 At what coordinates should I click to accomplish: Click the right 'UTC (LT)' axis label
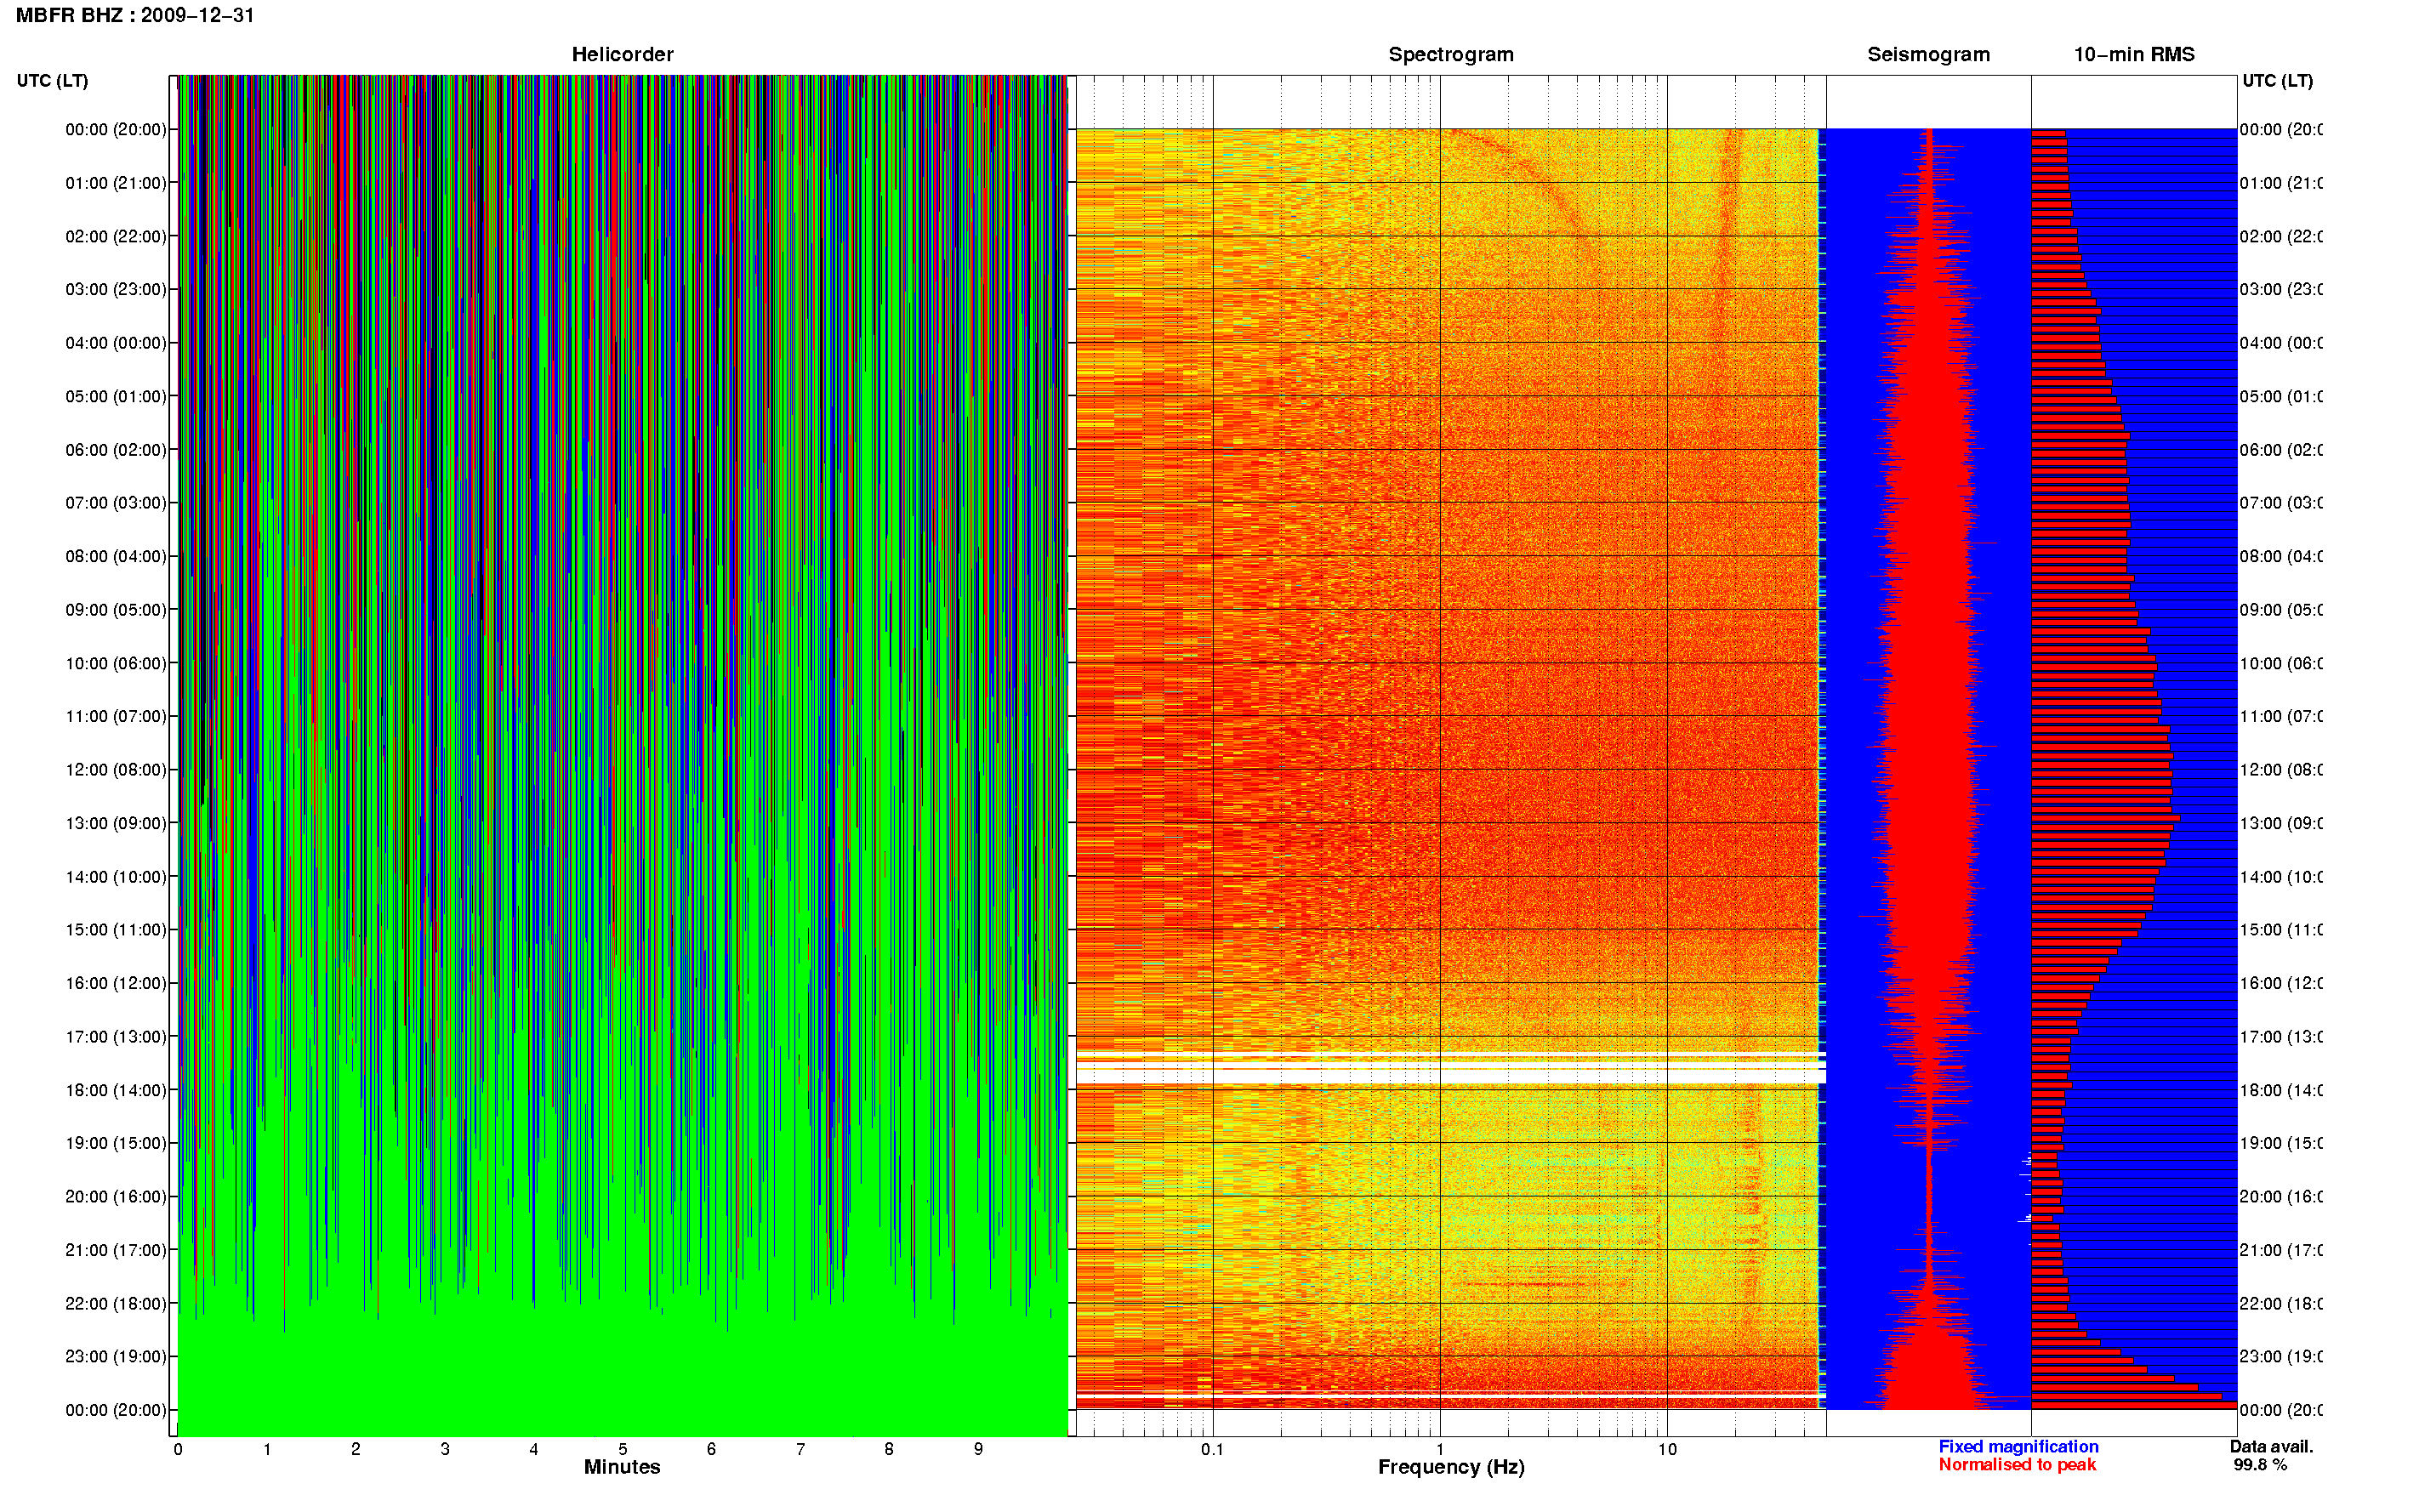(x=2277, y=81)
